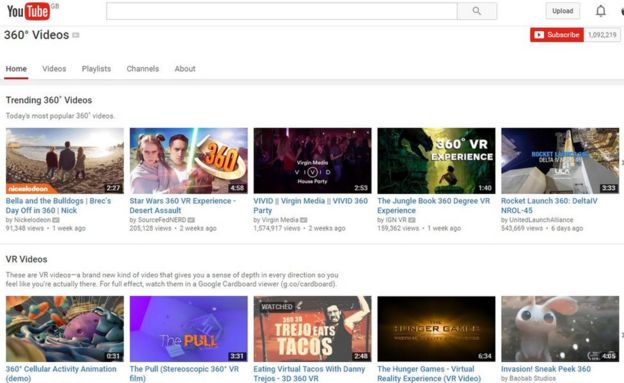The width and height of the screenshot is (624, 383).
Task: Click the verified badge beside Virgin Media
Action: tap(304, 220)
